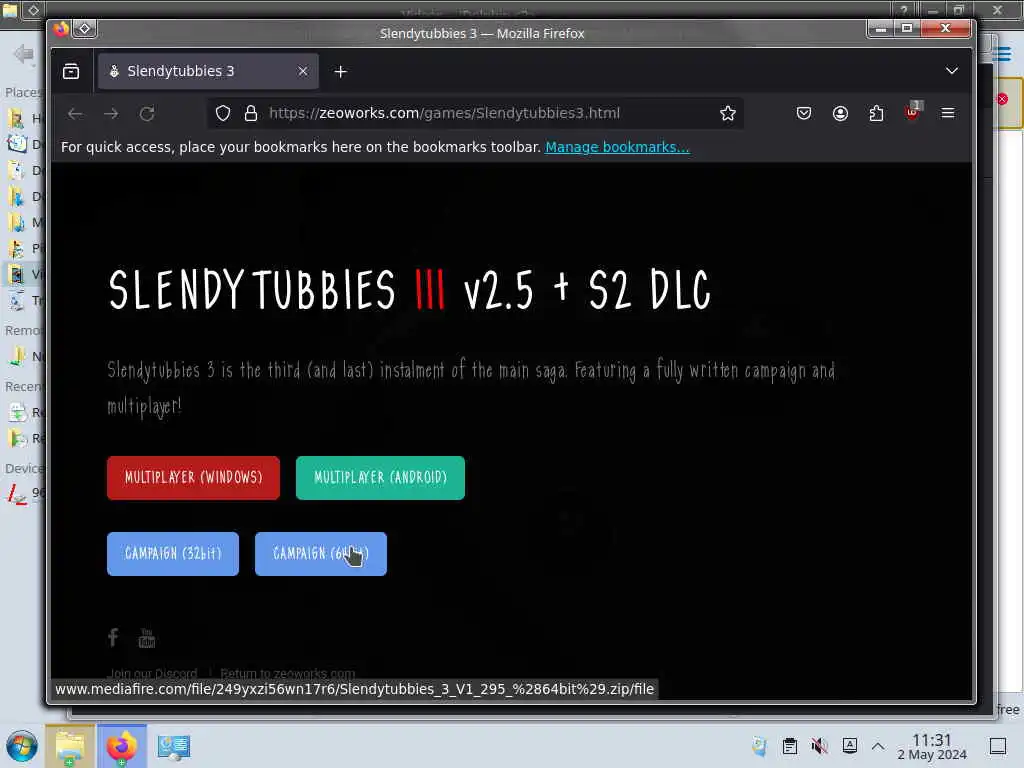Save page to Pocket

(x=804, y=113)
